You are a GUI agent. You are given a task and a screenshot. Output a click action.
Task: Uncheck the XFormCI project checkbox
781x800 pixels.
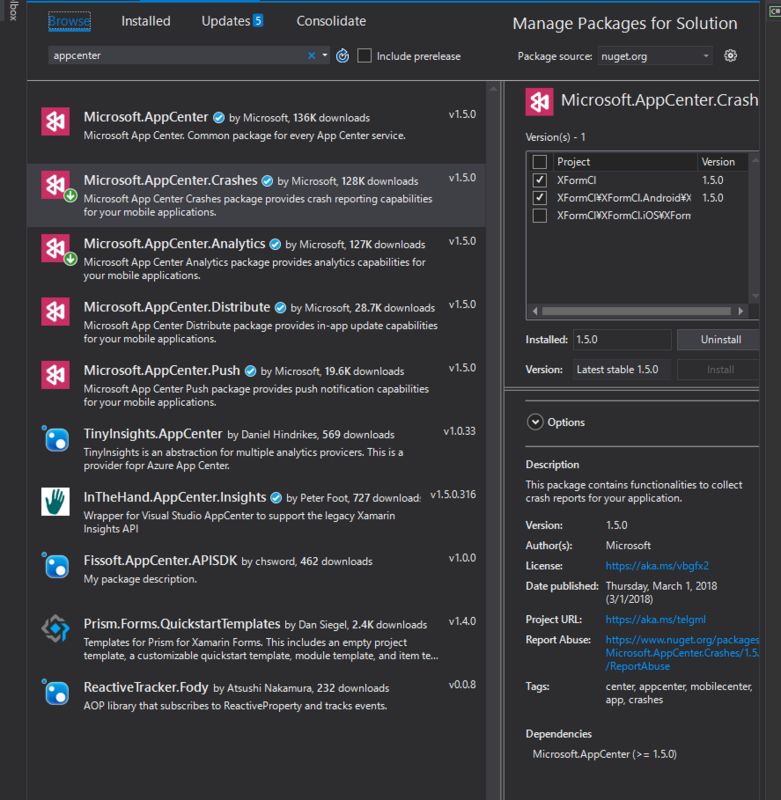click(540, 180)
